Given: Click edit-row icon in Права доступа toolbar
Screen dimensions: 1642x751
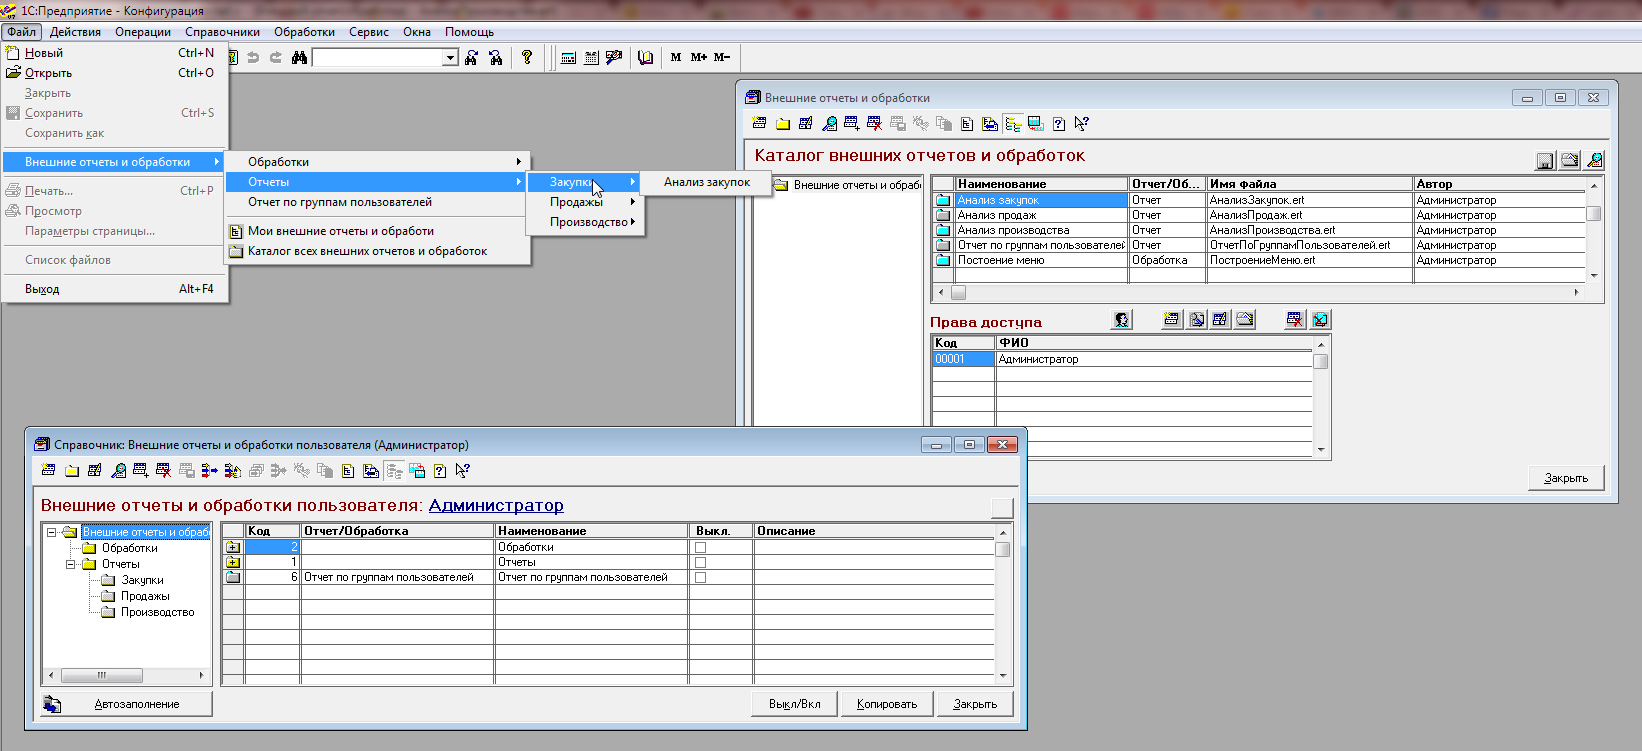Looking at the screenshot, I should [1220, 320].
